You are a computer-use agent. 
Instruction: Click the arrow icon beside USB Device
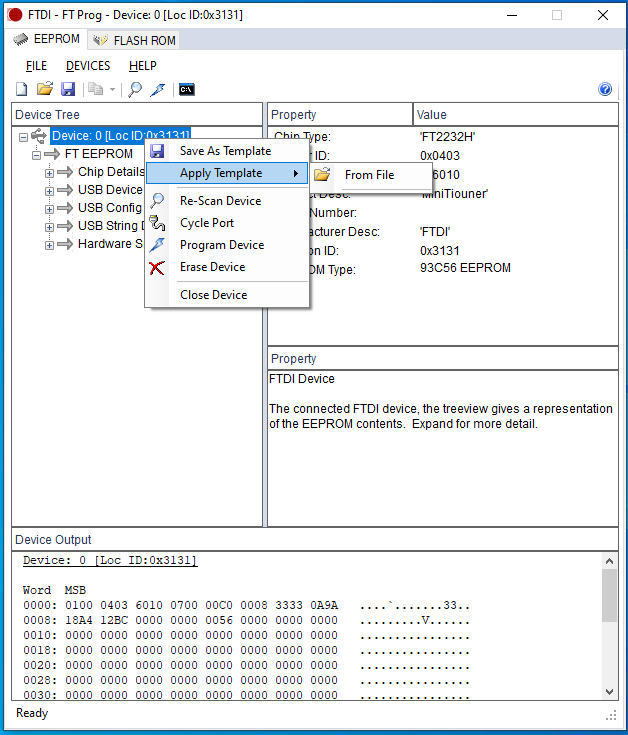click(65, 190)
